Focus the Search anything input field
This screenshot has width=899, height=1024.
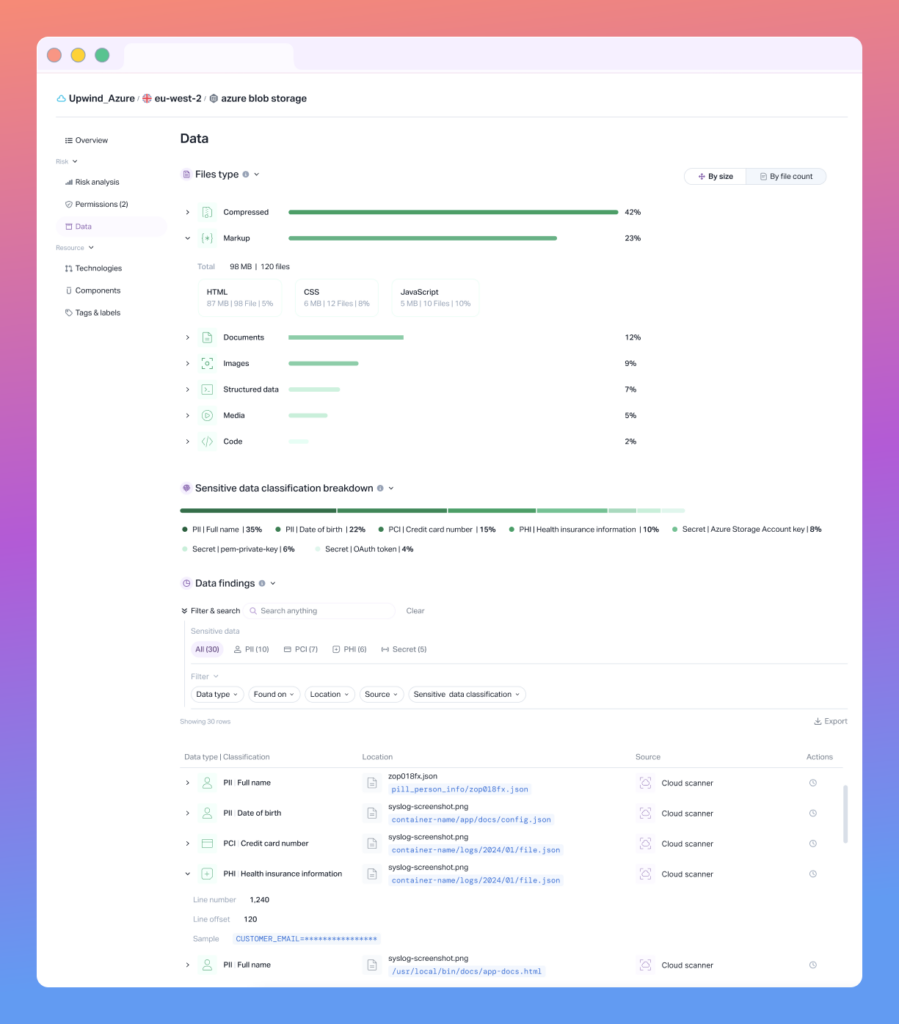pos(322,610)
